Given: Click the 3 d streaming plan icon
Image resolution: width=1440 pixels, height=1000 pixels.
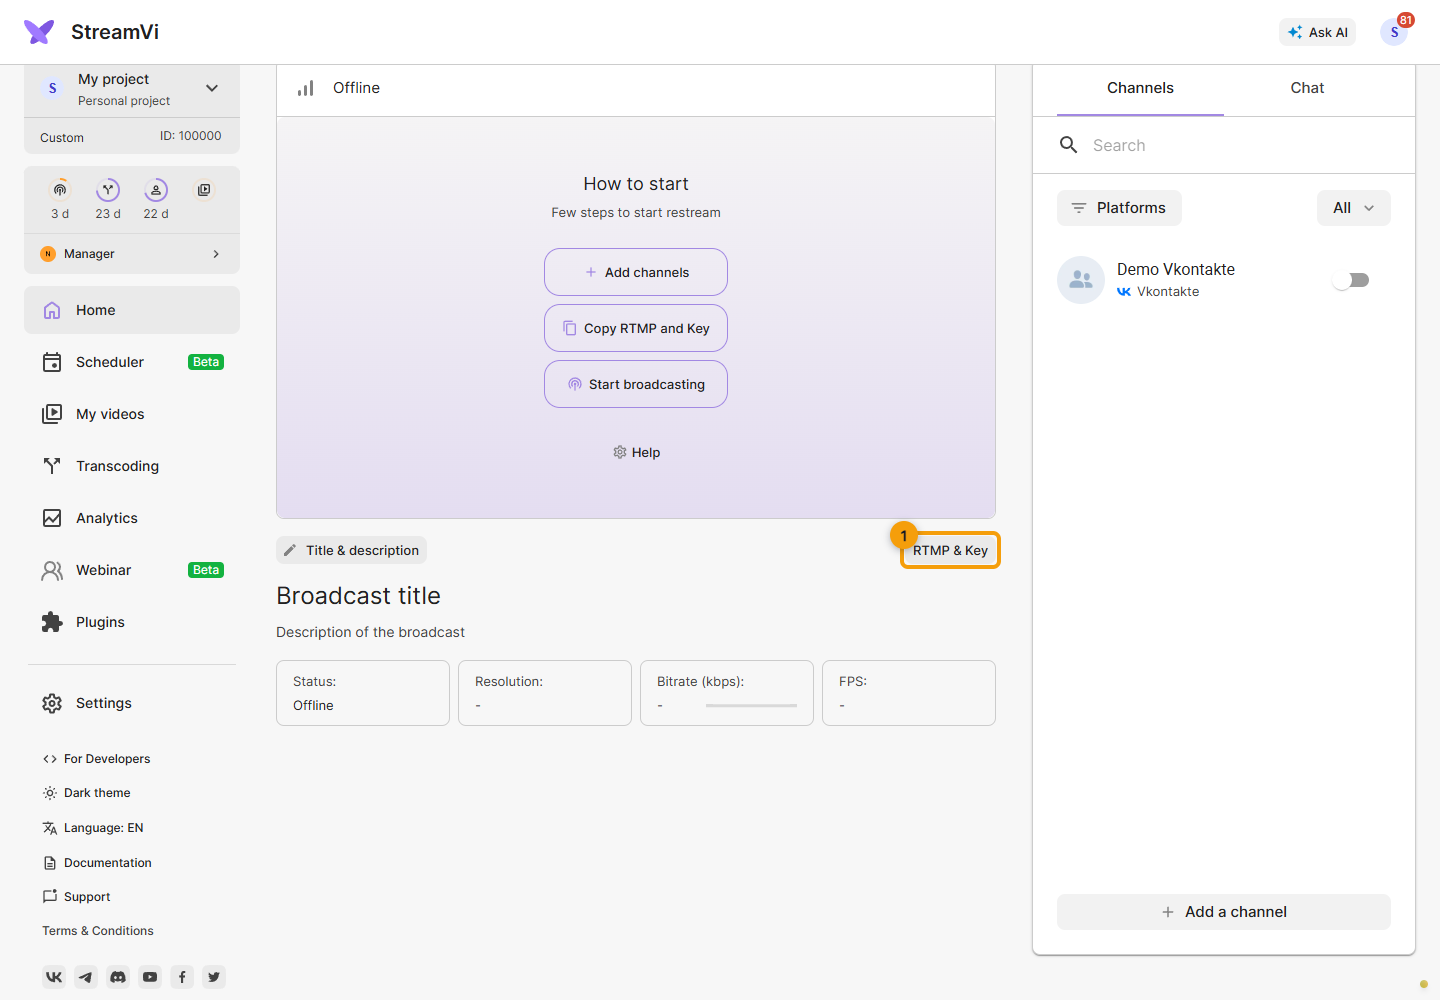Looking at the screenshot, I should [x=60, y=190].
